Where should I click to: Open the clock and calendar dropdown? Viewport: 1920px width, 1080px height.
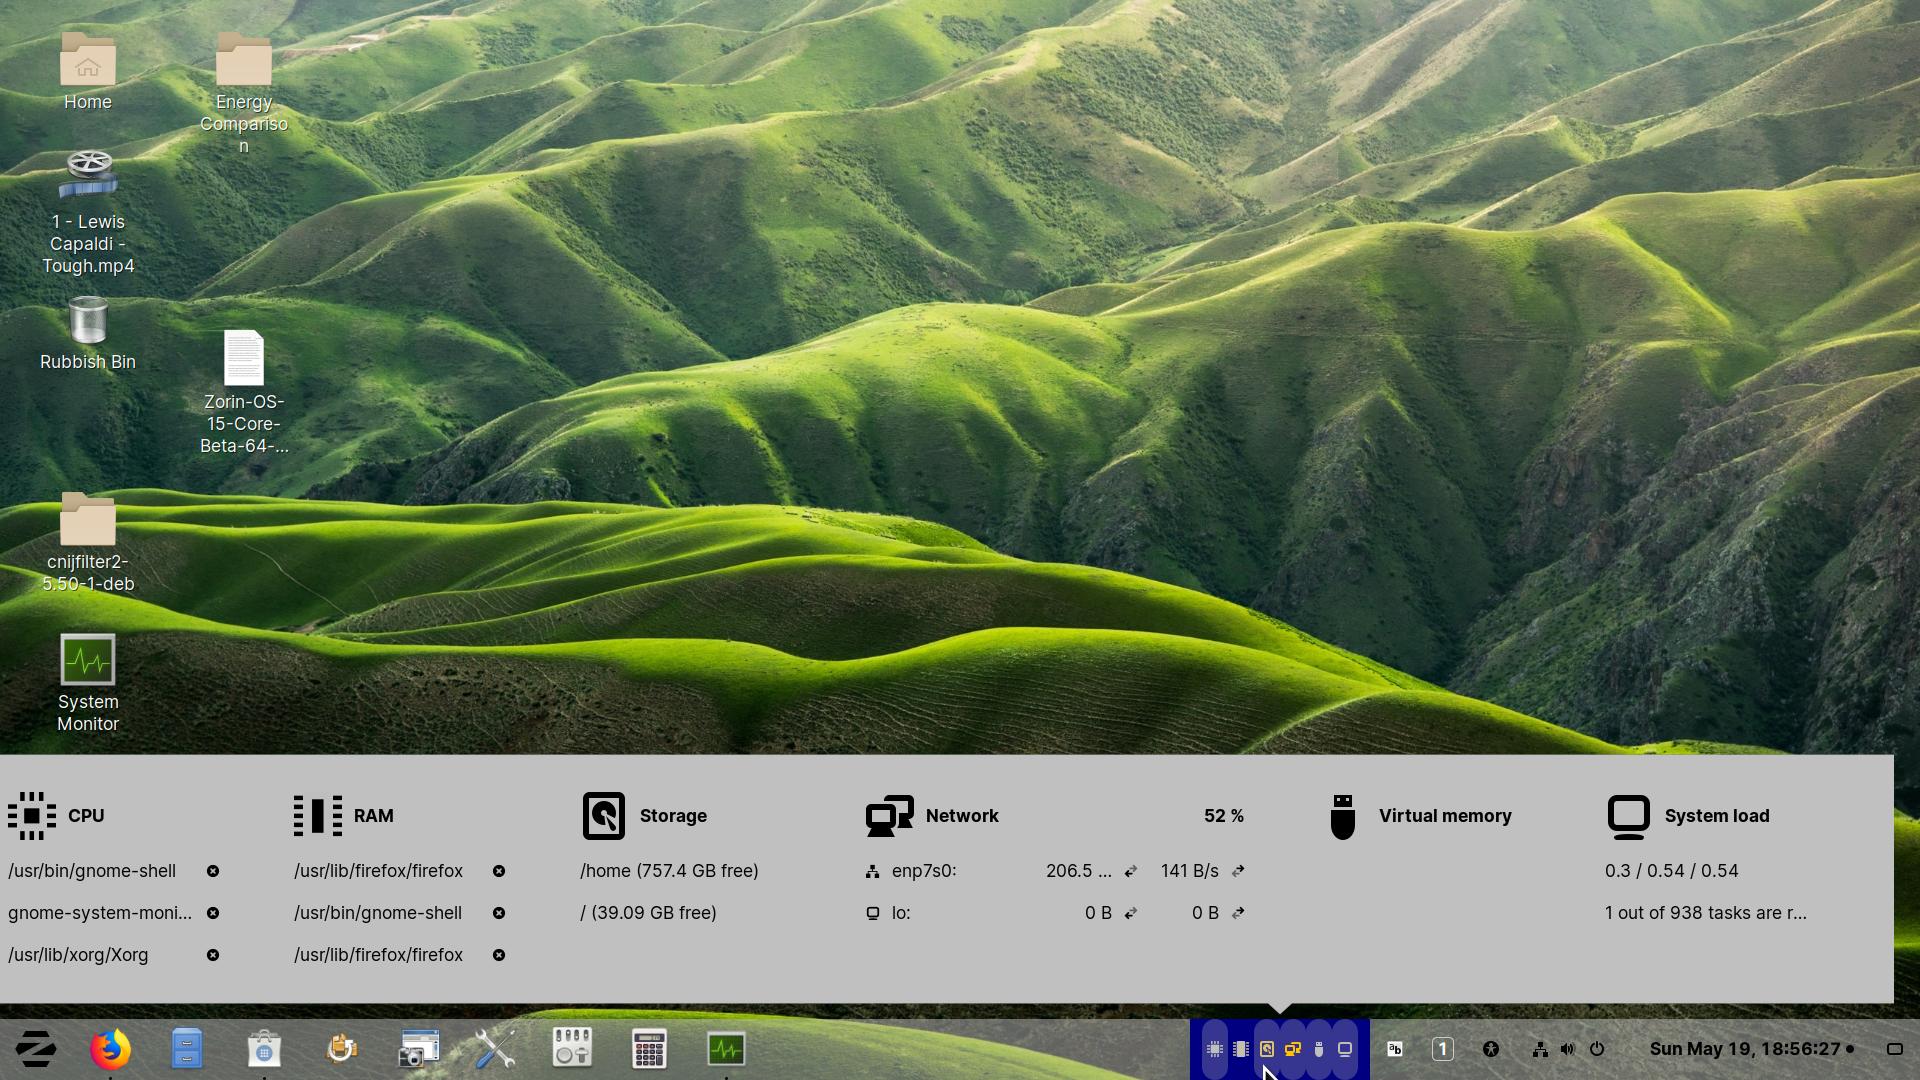point(1744,1049)
